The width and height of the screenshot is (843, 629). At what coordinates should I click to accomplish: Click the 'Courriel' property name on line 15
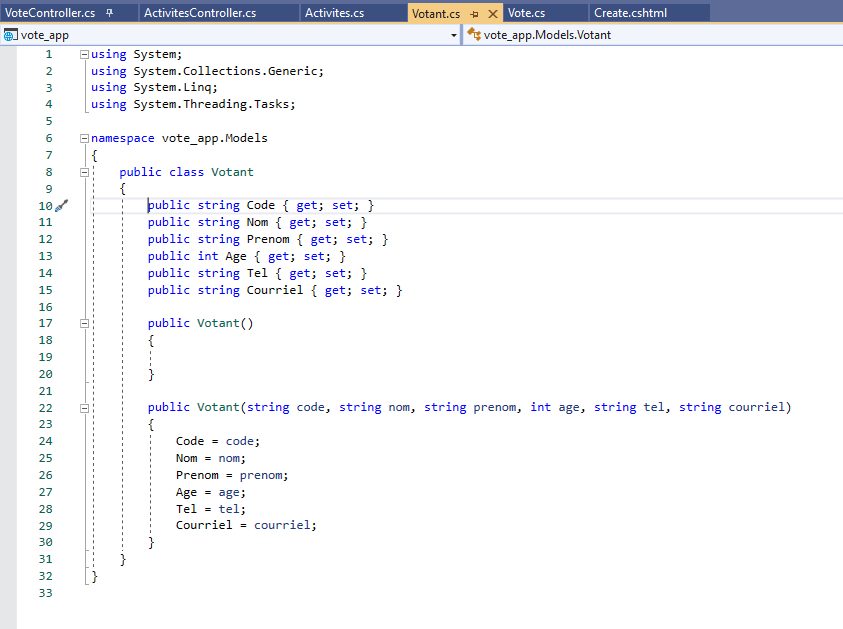coord(275,290)
